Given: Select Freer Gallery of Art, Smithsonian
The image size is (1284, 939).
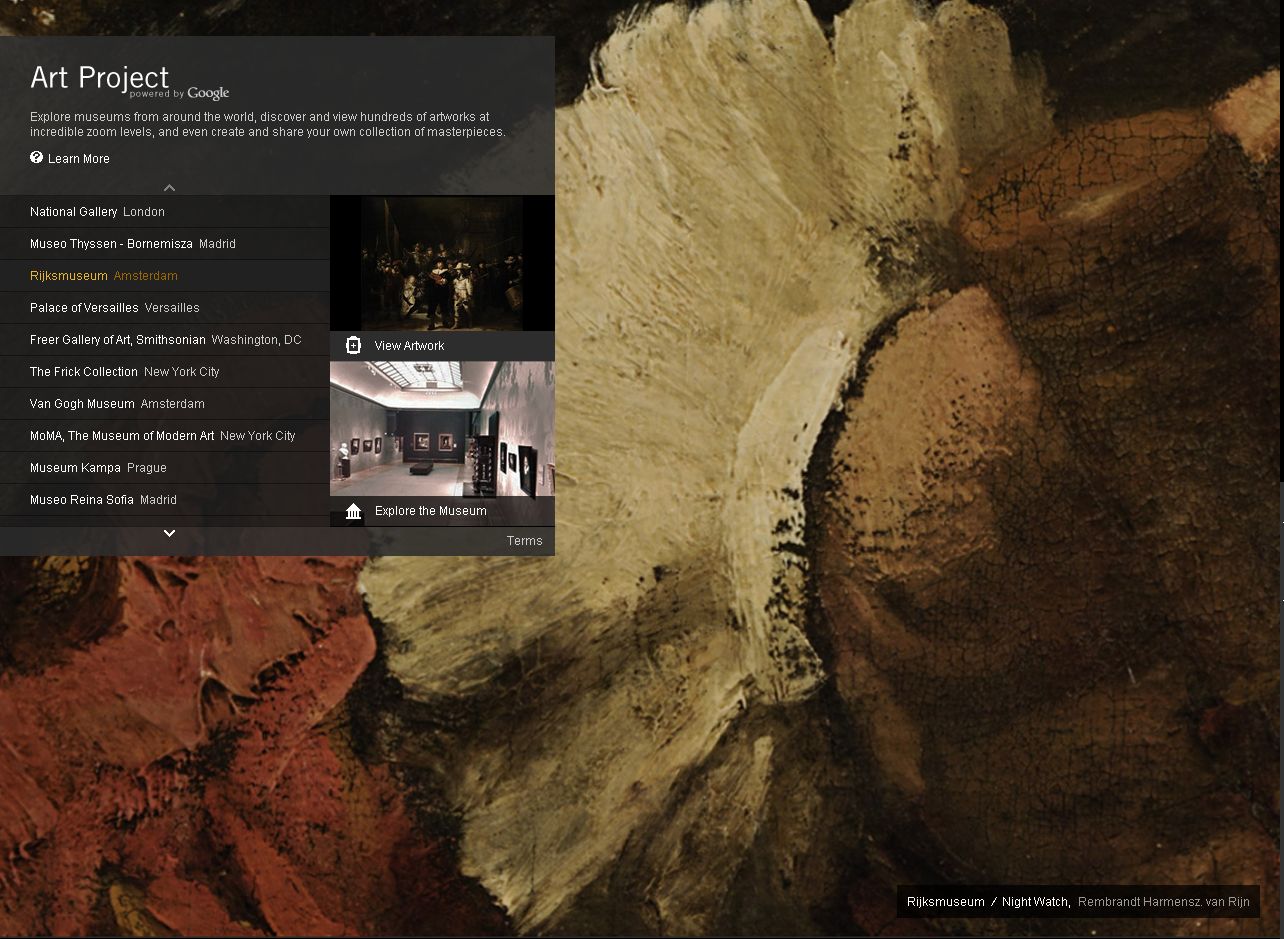Looking at the screenshot, I should click(x=165, y=340).
